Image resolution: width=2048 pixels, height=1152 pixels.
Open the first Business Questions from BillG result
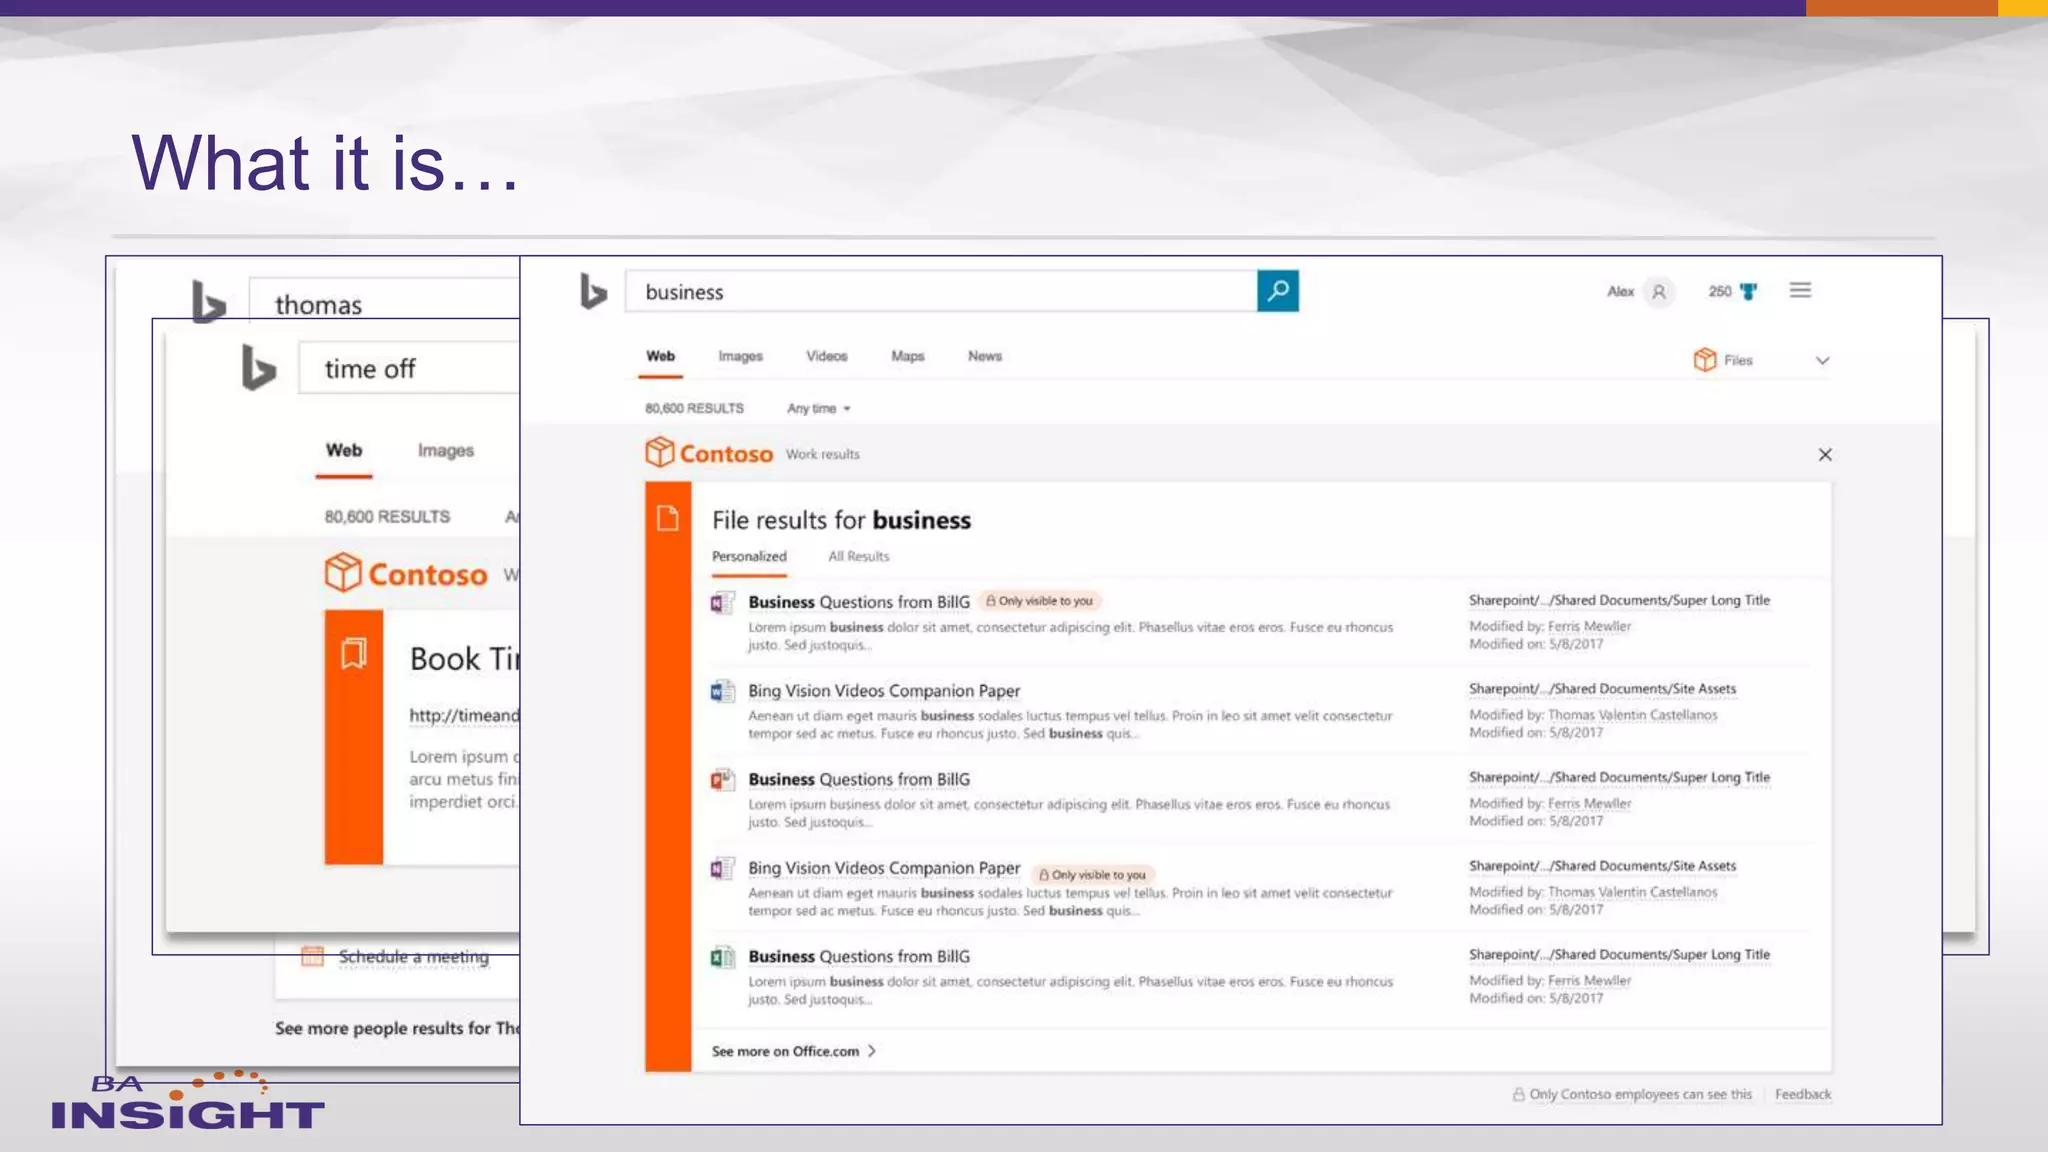[859, 602]
